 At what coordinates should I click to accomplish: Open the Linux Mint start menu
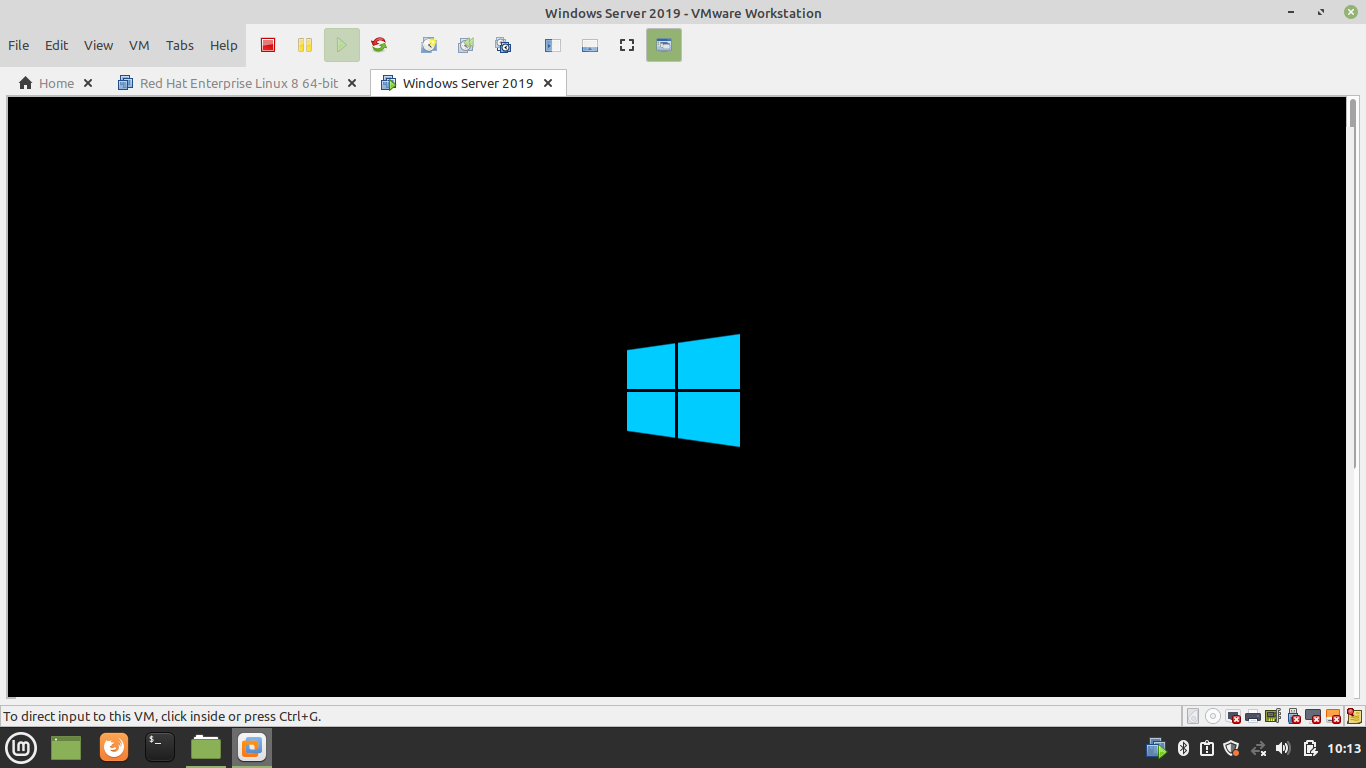point(21,747)
